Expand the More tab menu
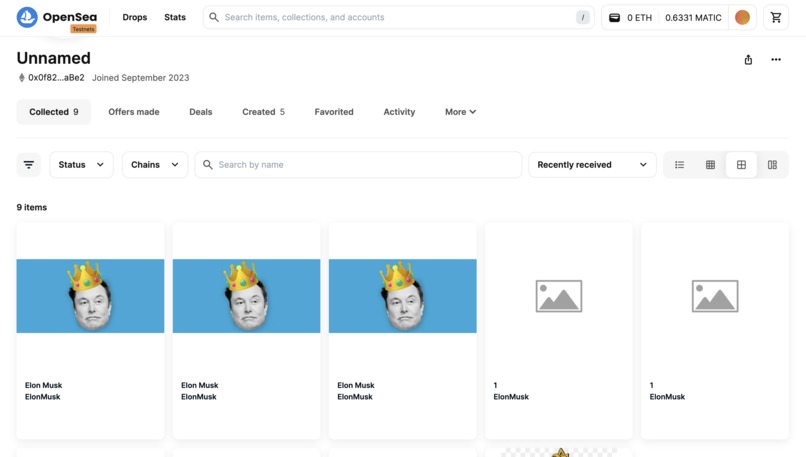806x457 pixels. [460, 112]
